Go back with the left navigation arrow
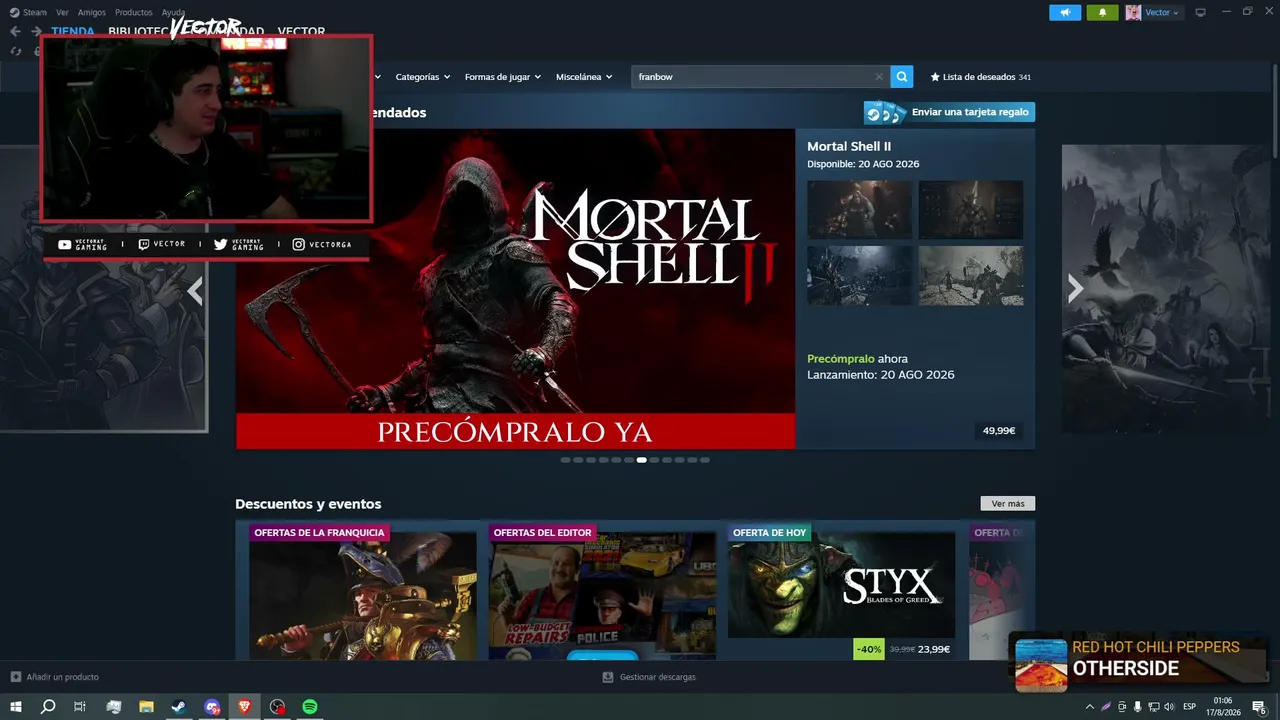This screenshot has height=720, width=1280. [15, 31]
